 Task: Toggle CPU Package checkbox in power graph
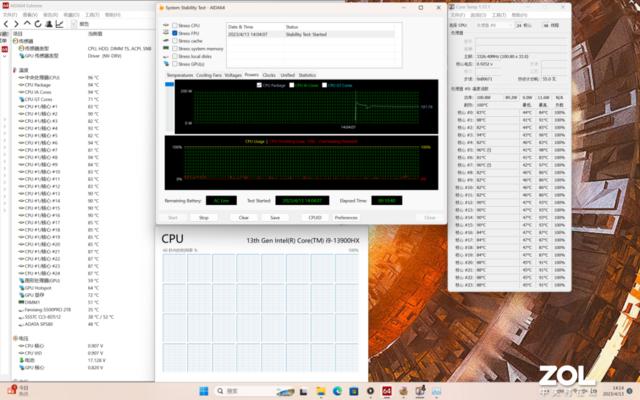tap(259, 85)
